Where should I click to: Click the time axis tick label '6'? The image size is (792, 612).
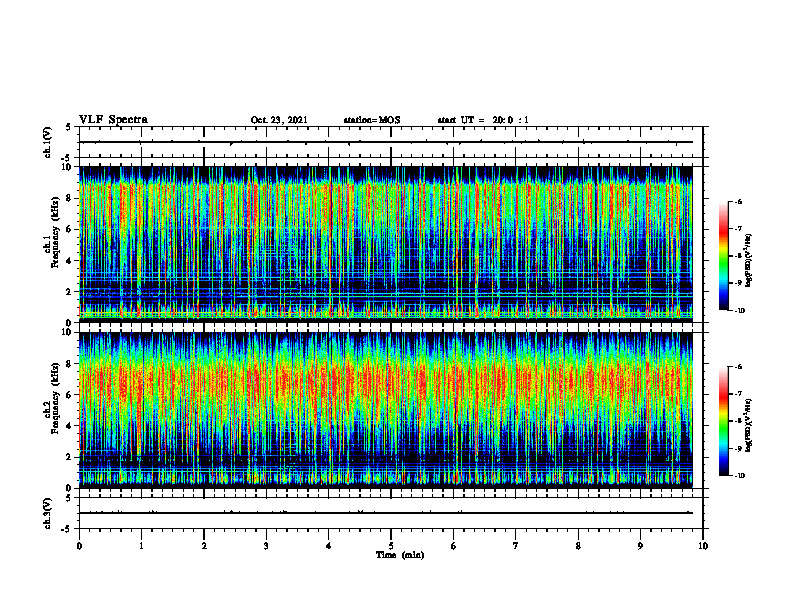coord(454,546)
